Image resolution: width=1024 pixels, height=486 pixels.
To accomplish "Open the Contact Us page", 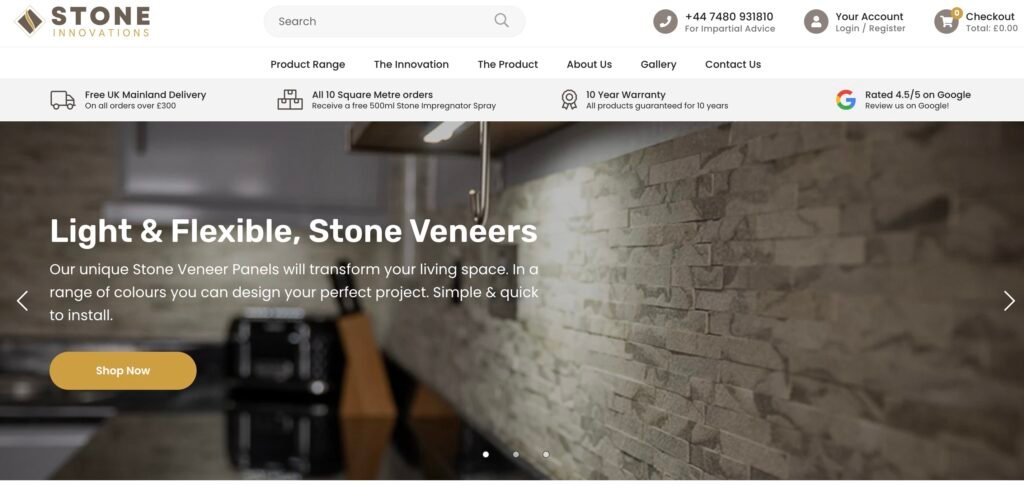I will (x=733, y=64).
